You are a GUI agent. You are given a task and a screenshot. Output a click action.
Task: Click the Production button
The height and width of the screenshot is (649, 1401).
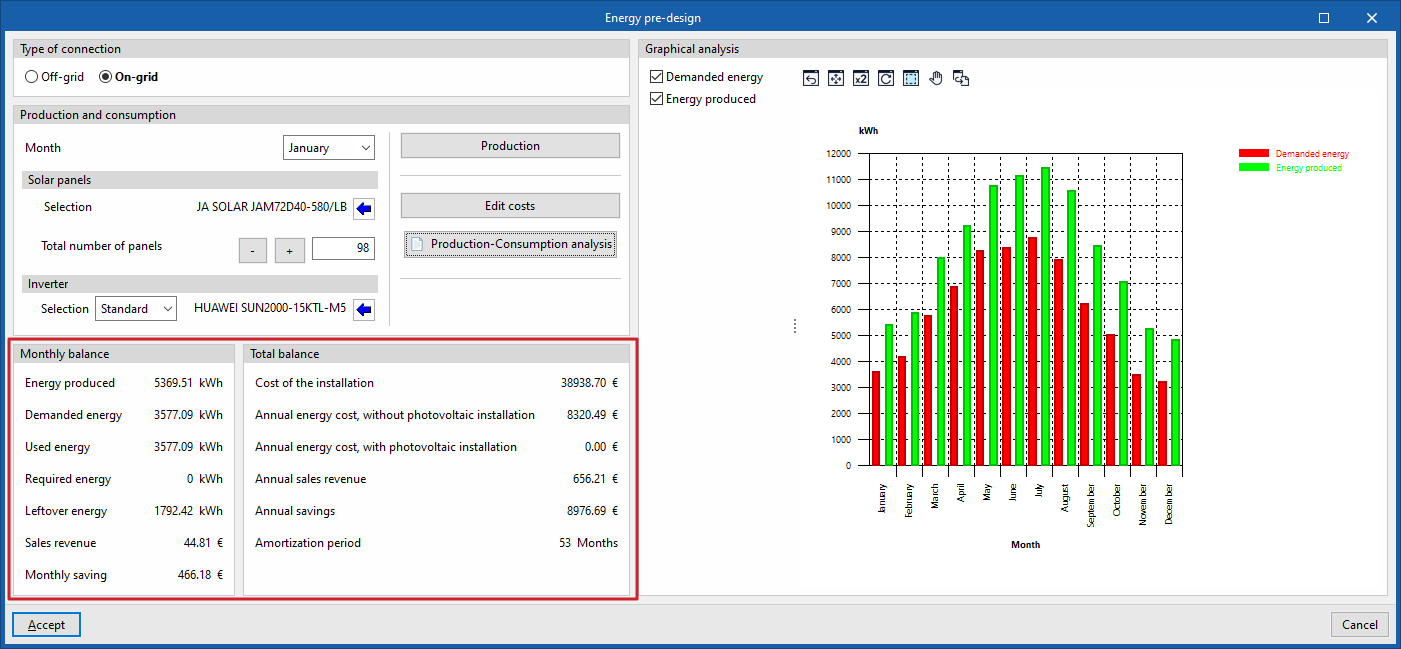click(510, 146)
